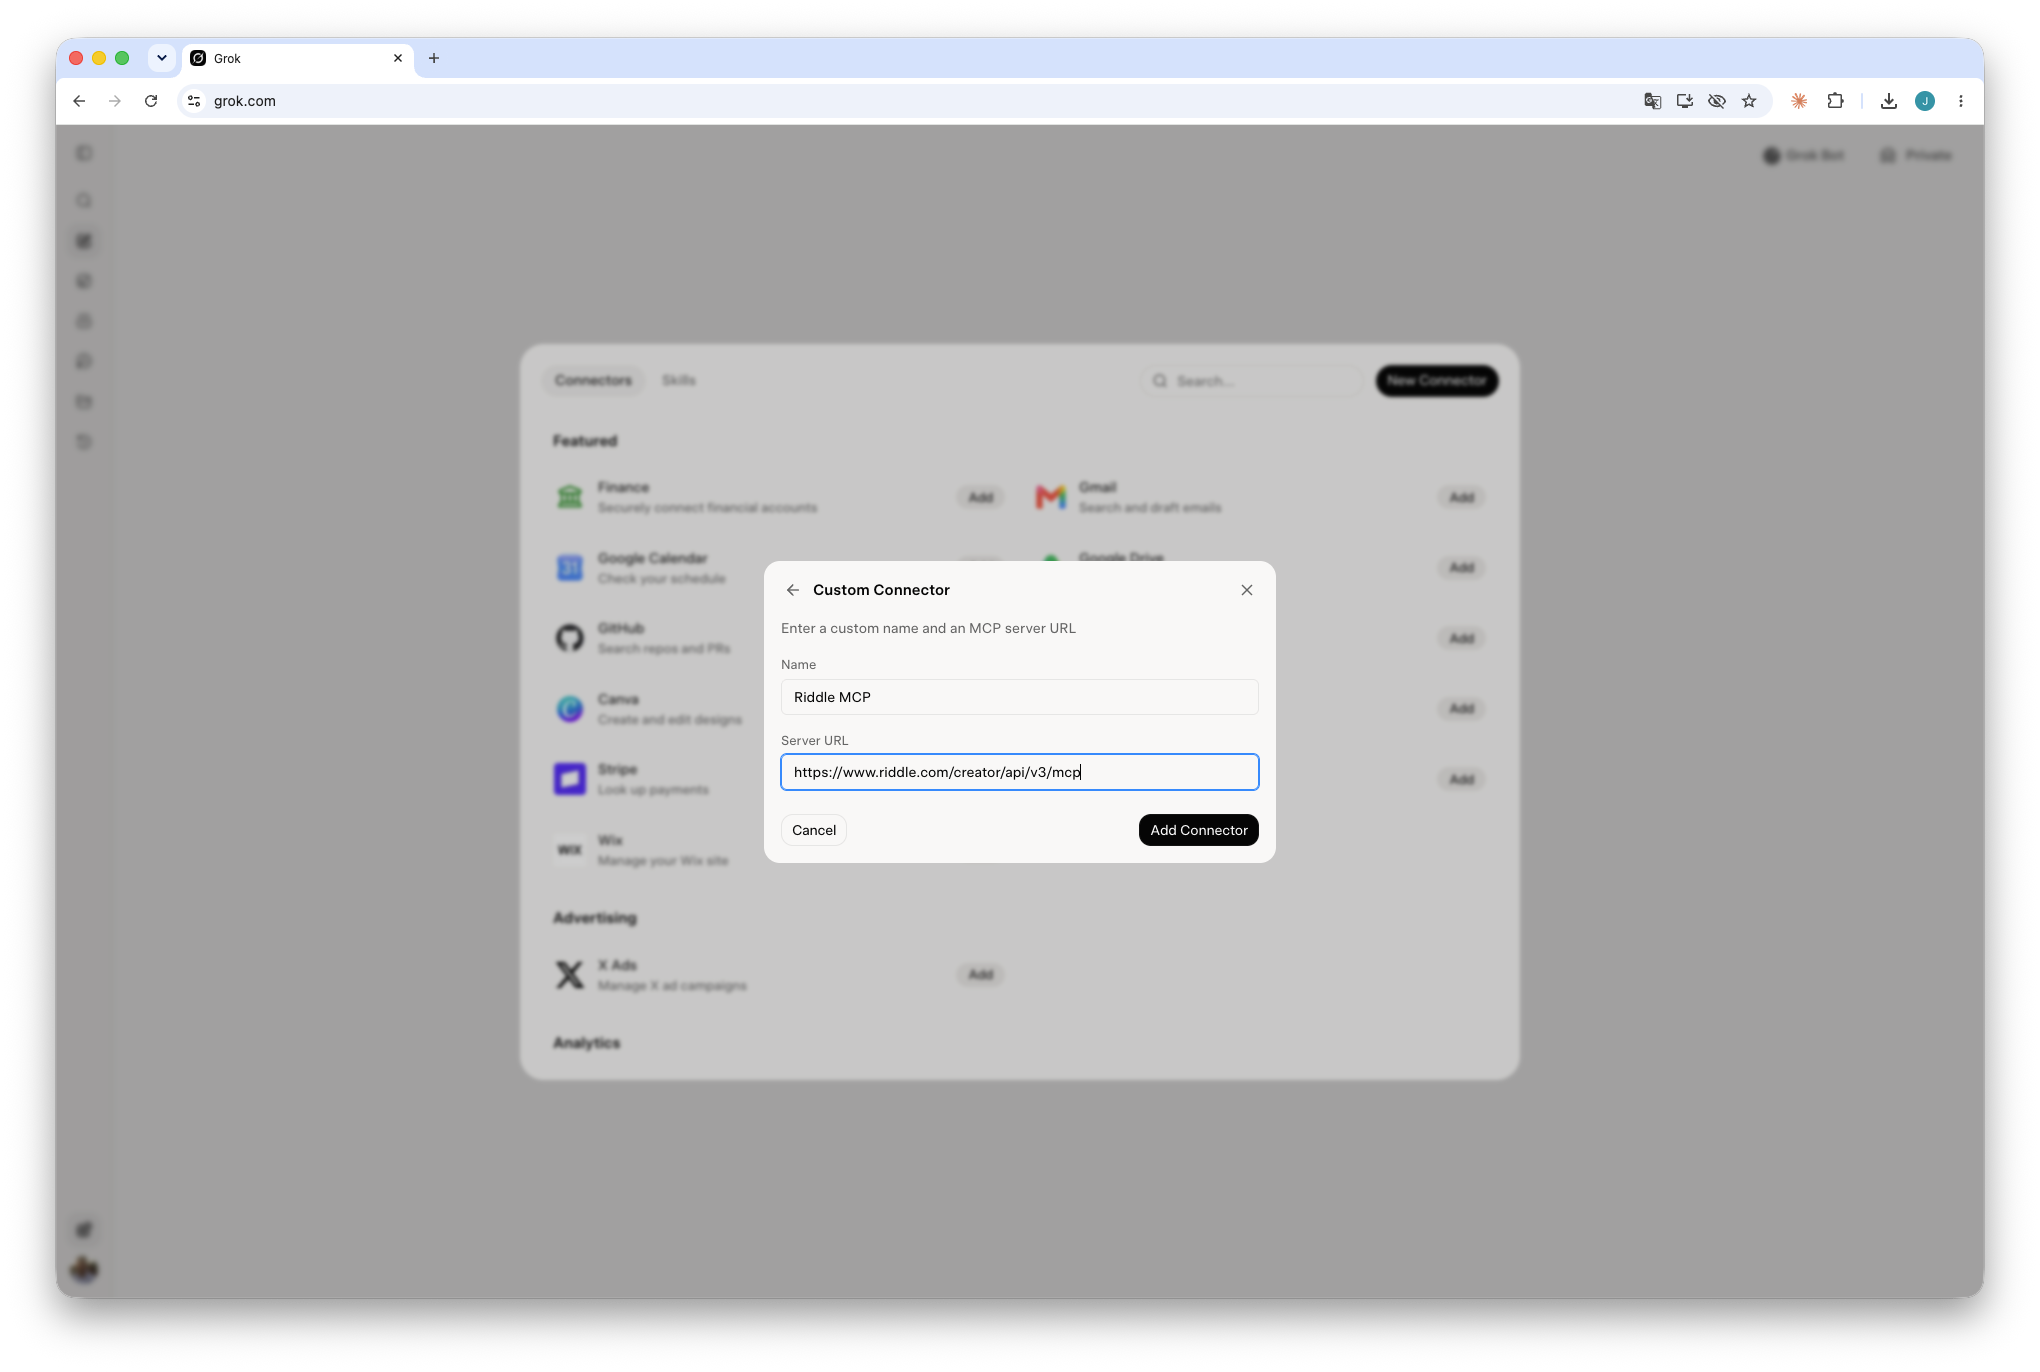Reload the grok.com page
Viewport: 2040px width, 1372px height.
(151, 101)
